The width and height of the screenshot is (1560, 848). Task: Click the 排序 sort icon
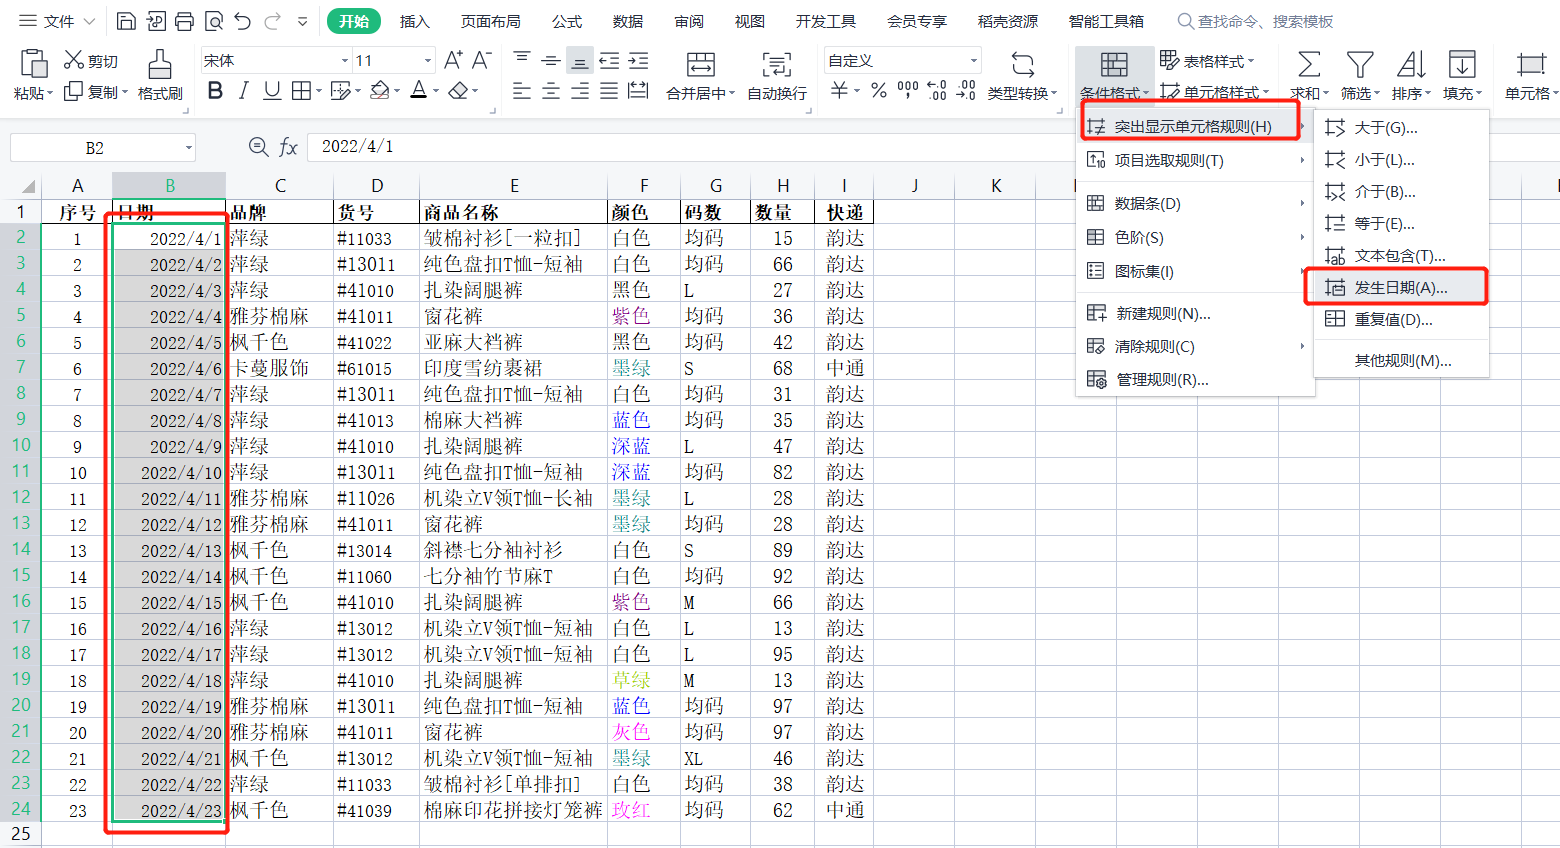pyautogui.click(x=1411, y=65)
